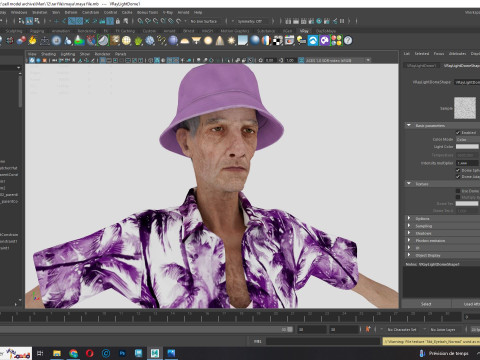Viewport: 480px width, 360px height.
Task: Click the Select button in Attribute Editor
Action: [x=426, y=304]
